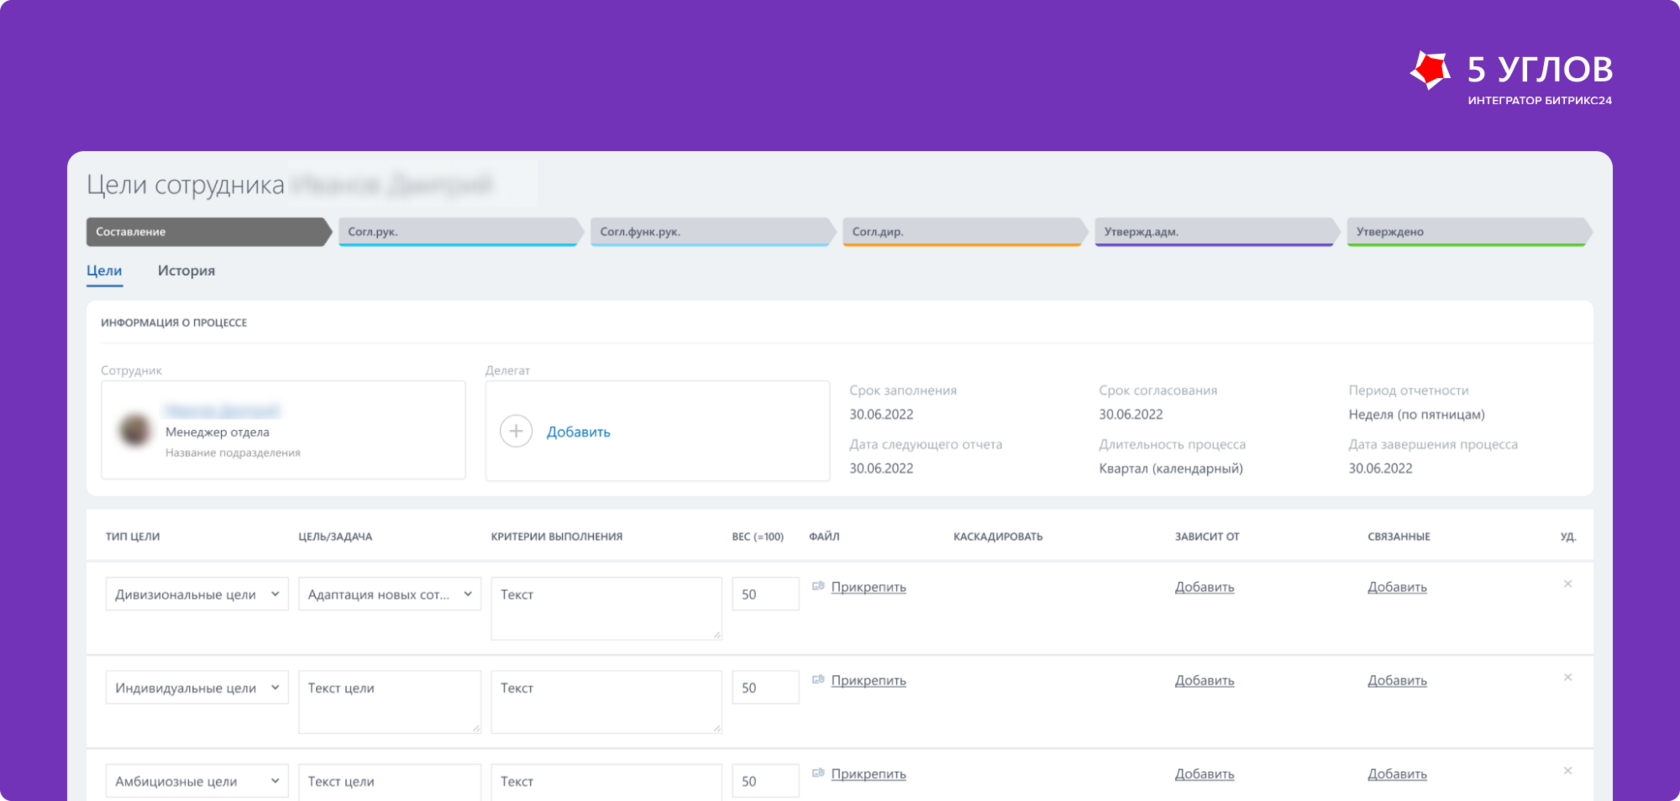Screen dimensions: 1680x801
Task: Click the Дата завершения процесса date value
Action: [1380, 468]
